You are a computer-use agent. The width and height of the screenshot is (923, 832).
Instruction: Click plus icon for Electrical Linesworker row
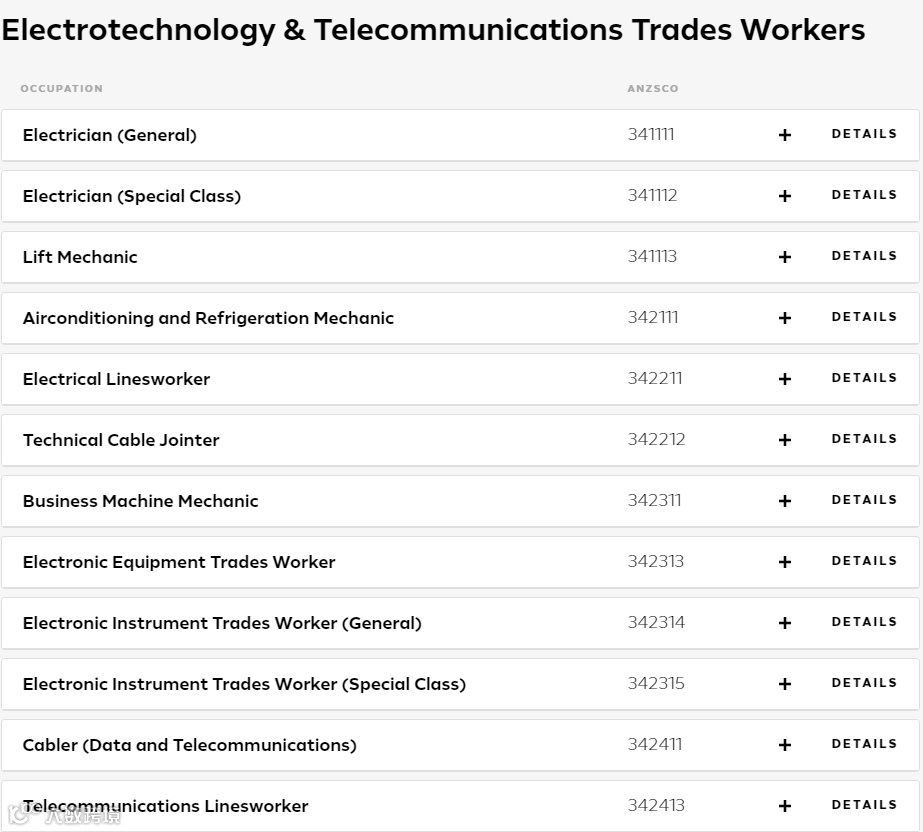point(785,379)
